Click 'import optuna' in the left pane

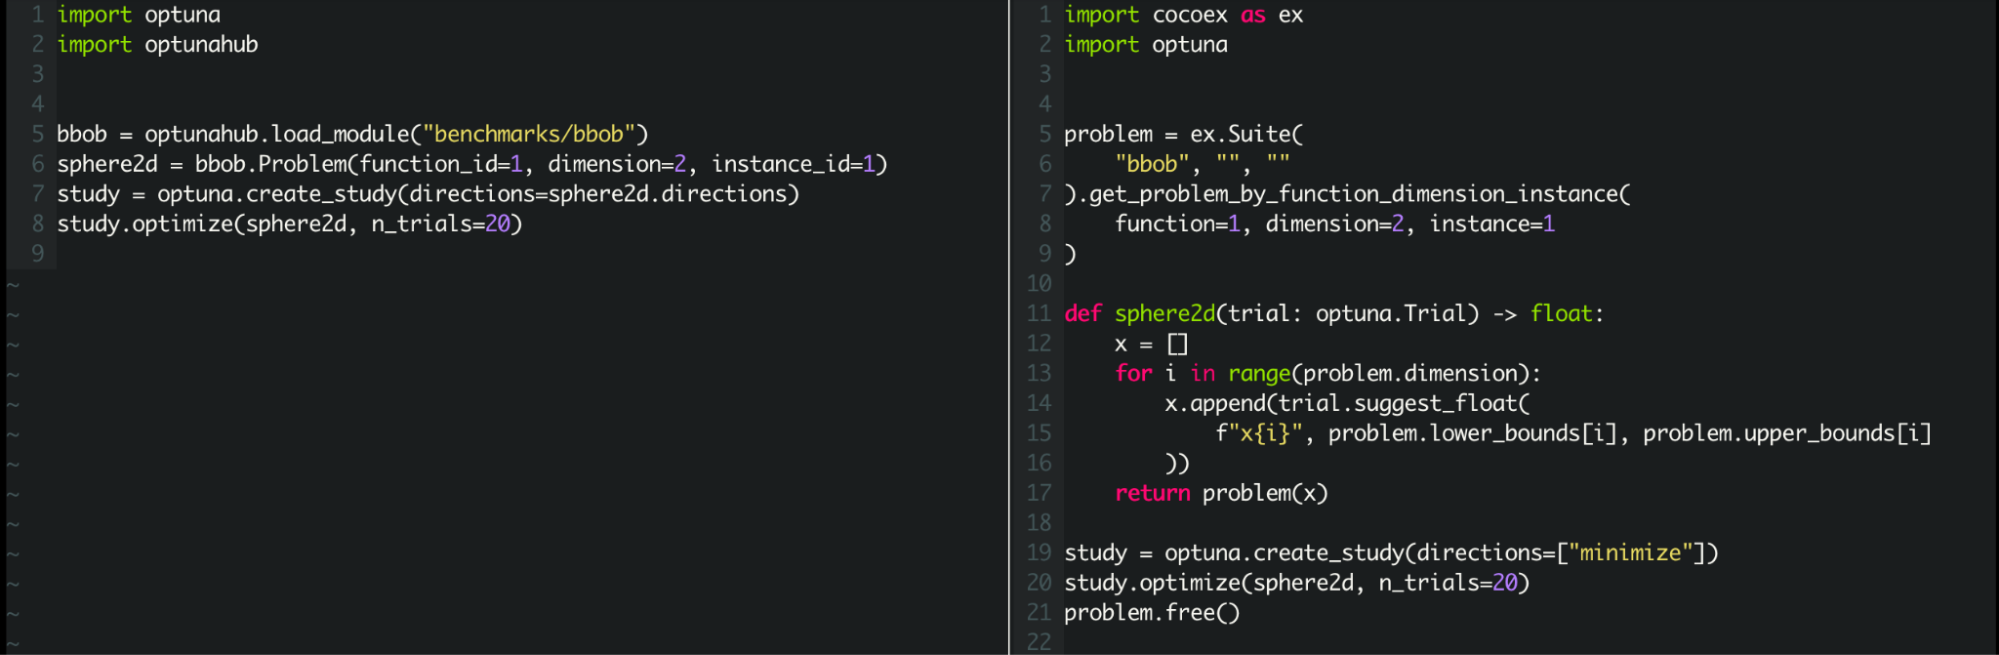[139, 15]
